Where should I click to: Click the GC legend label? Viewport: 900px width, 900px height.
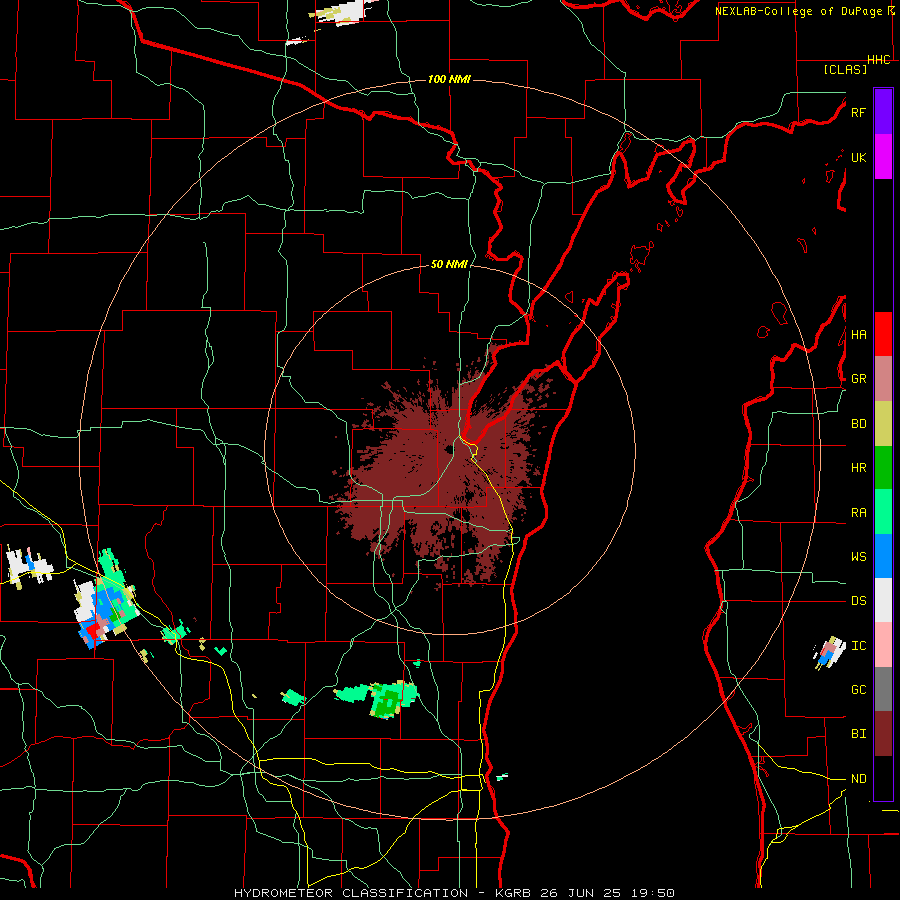[x=858, y=690]
